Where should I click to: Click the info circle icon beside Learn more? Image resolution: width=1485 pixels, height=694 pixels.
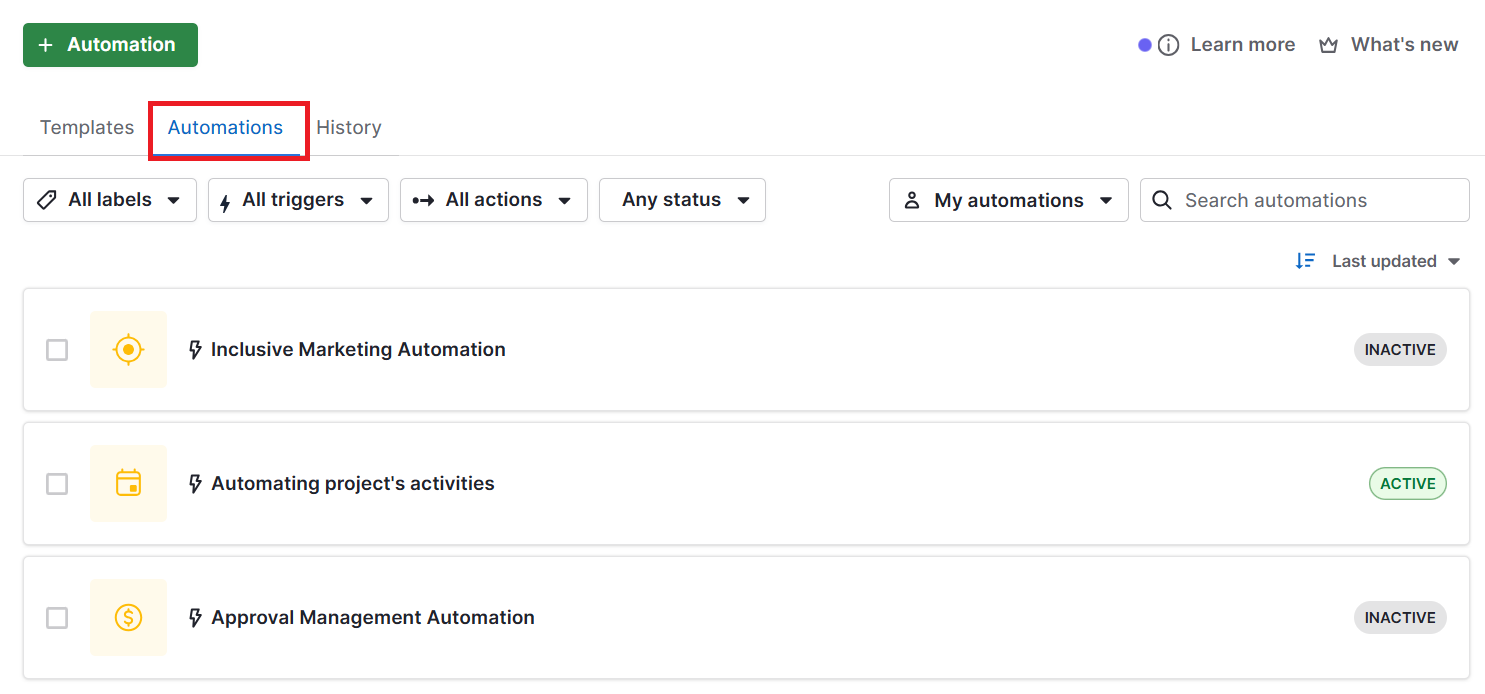pos(1168,45)
